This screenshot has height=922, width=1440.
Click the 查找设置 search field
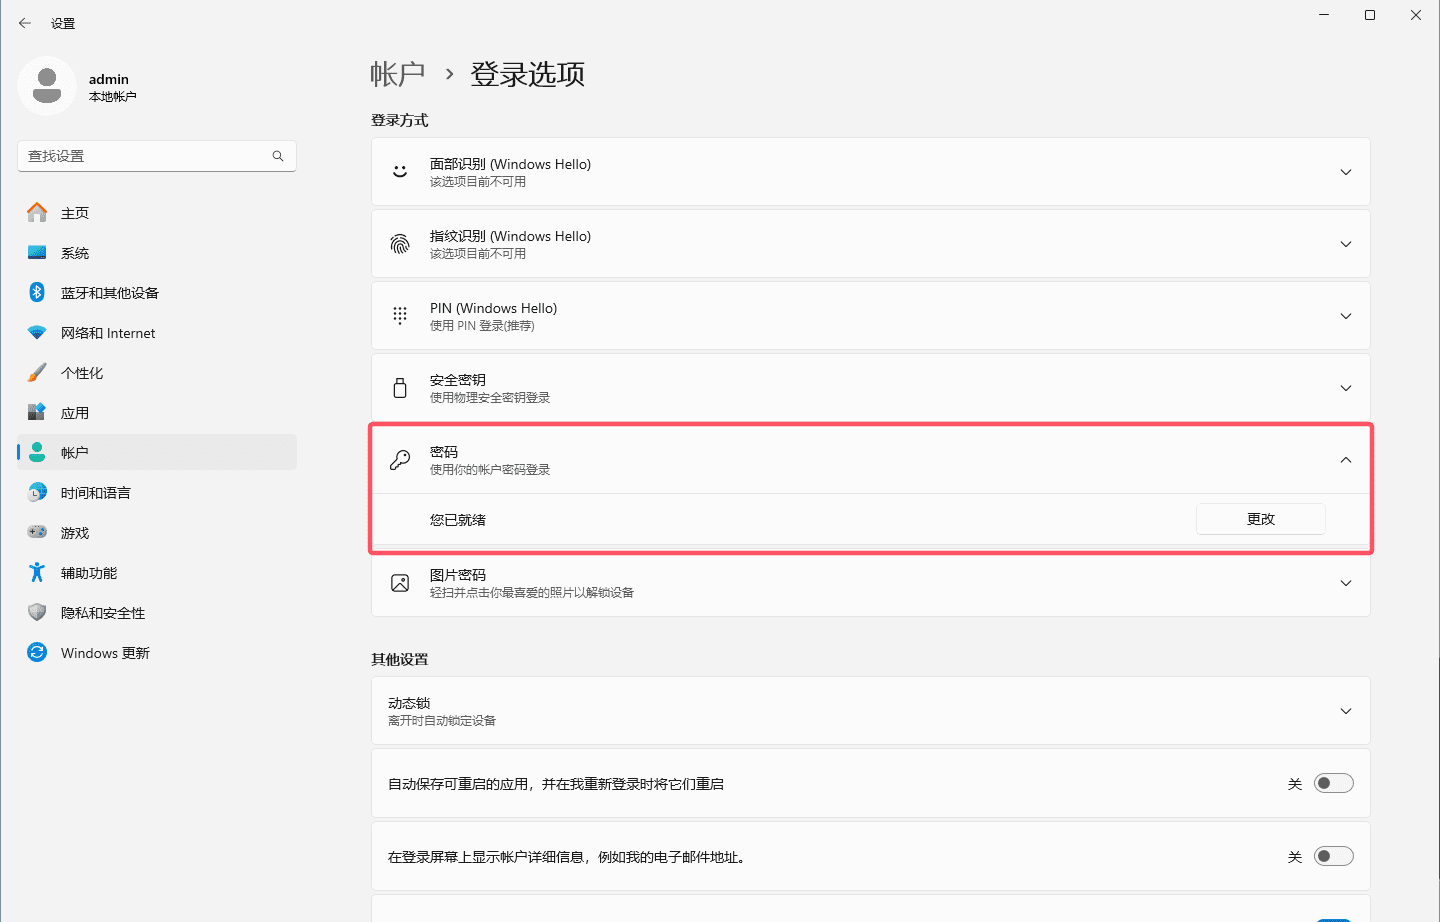[157, 156]
